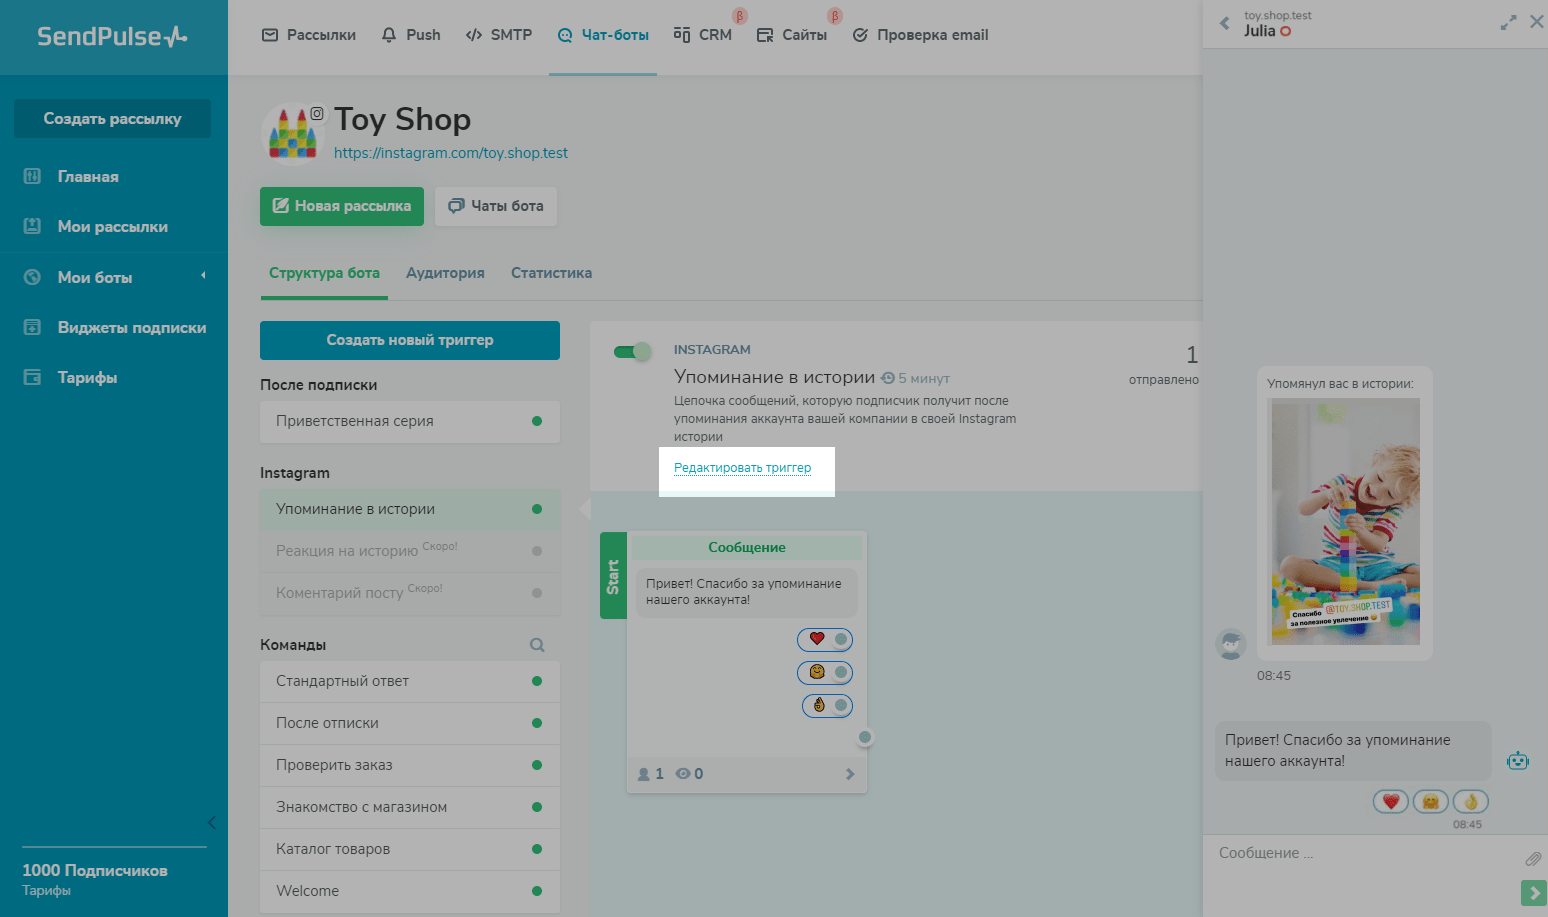Toggle the Упоминание в истории trigger switch
Screen dimensions: 1548x917
[x=632, y=351]
